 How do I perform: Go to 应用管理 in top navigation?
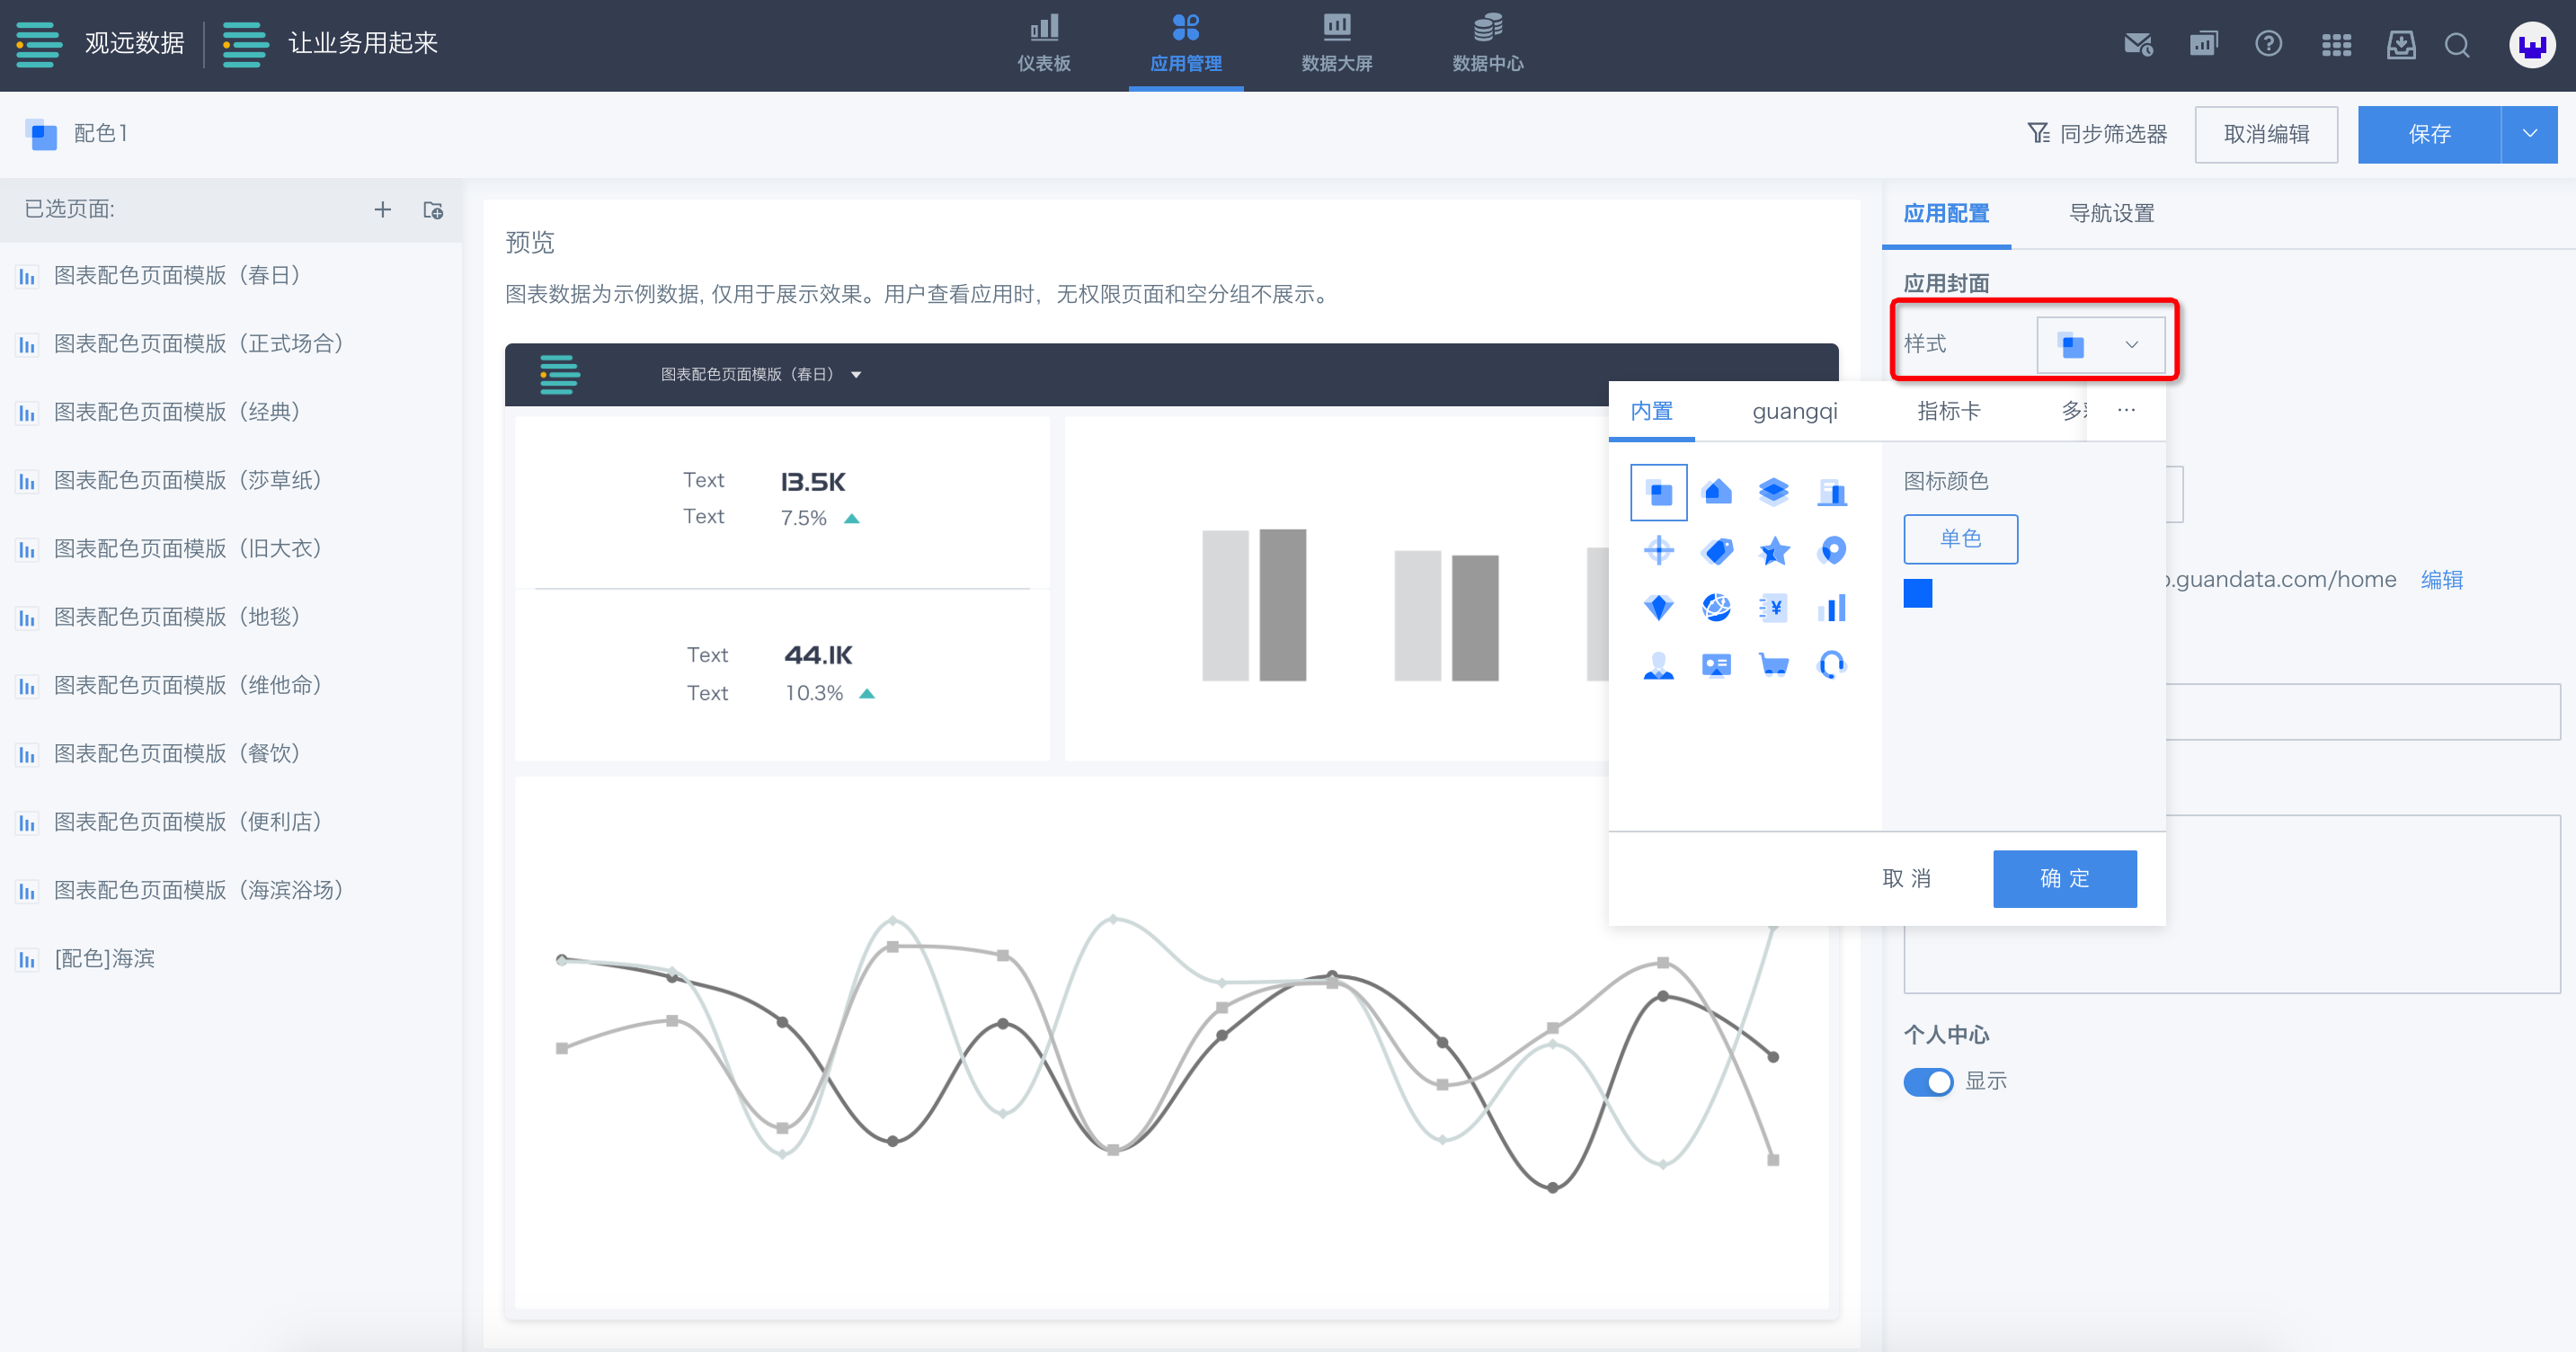coord(1185,45)
